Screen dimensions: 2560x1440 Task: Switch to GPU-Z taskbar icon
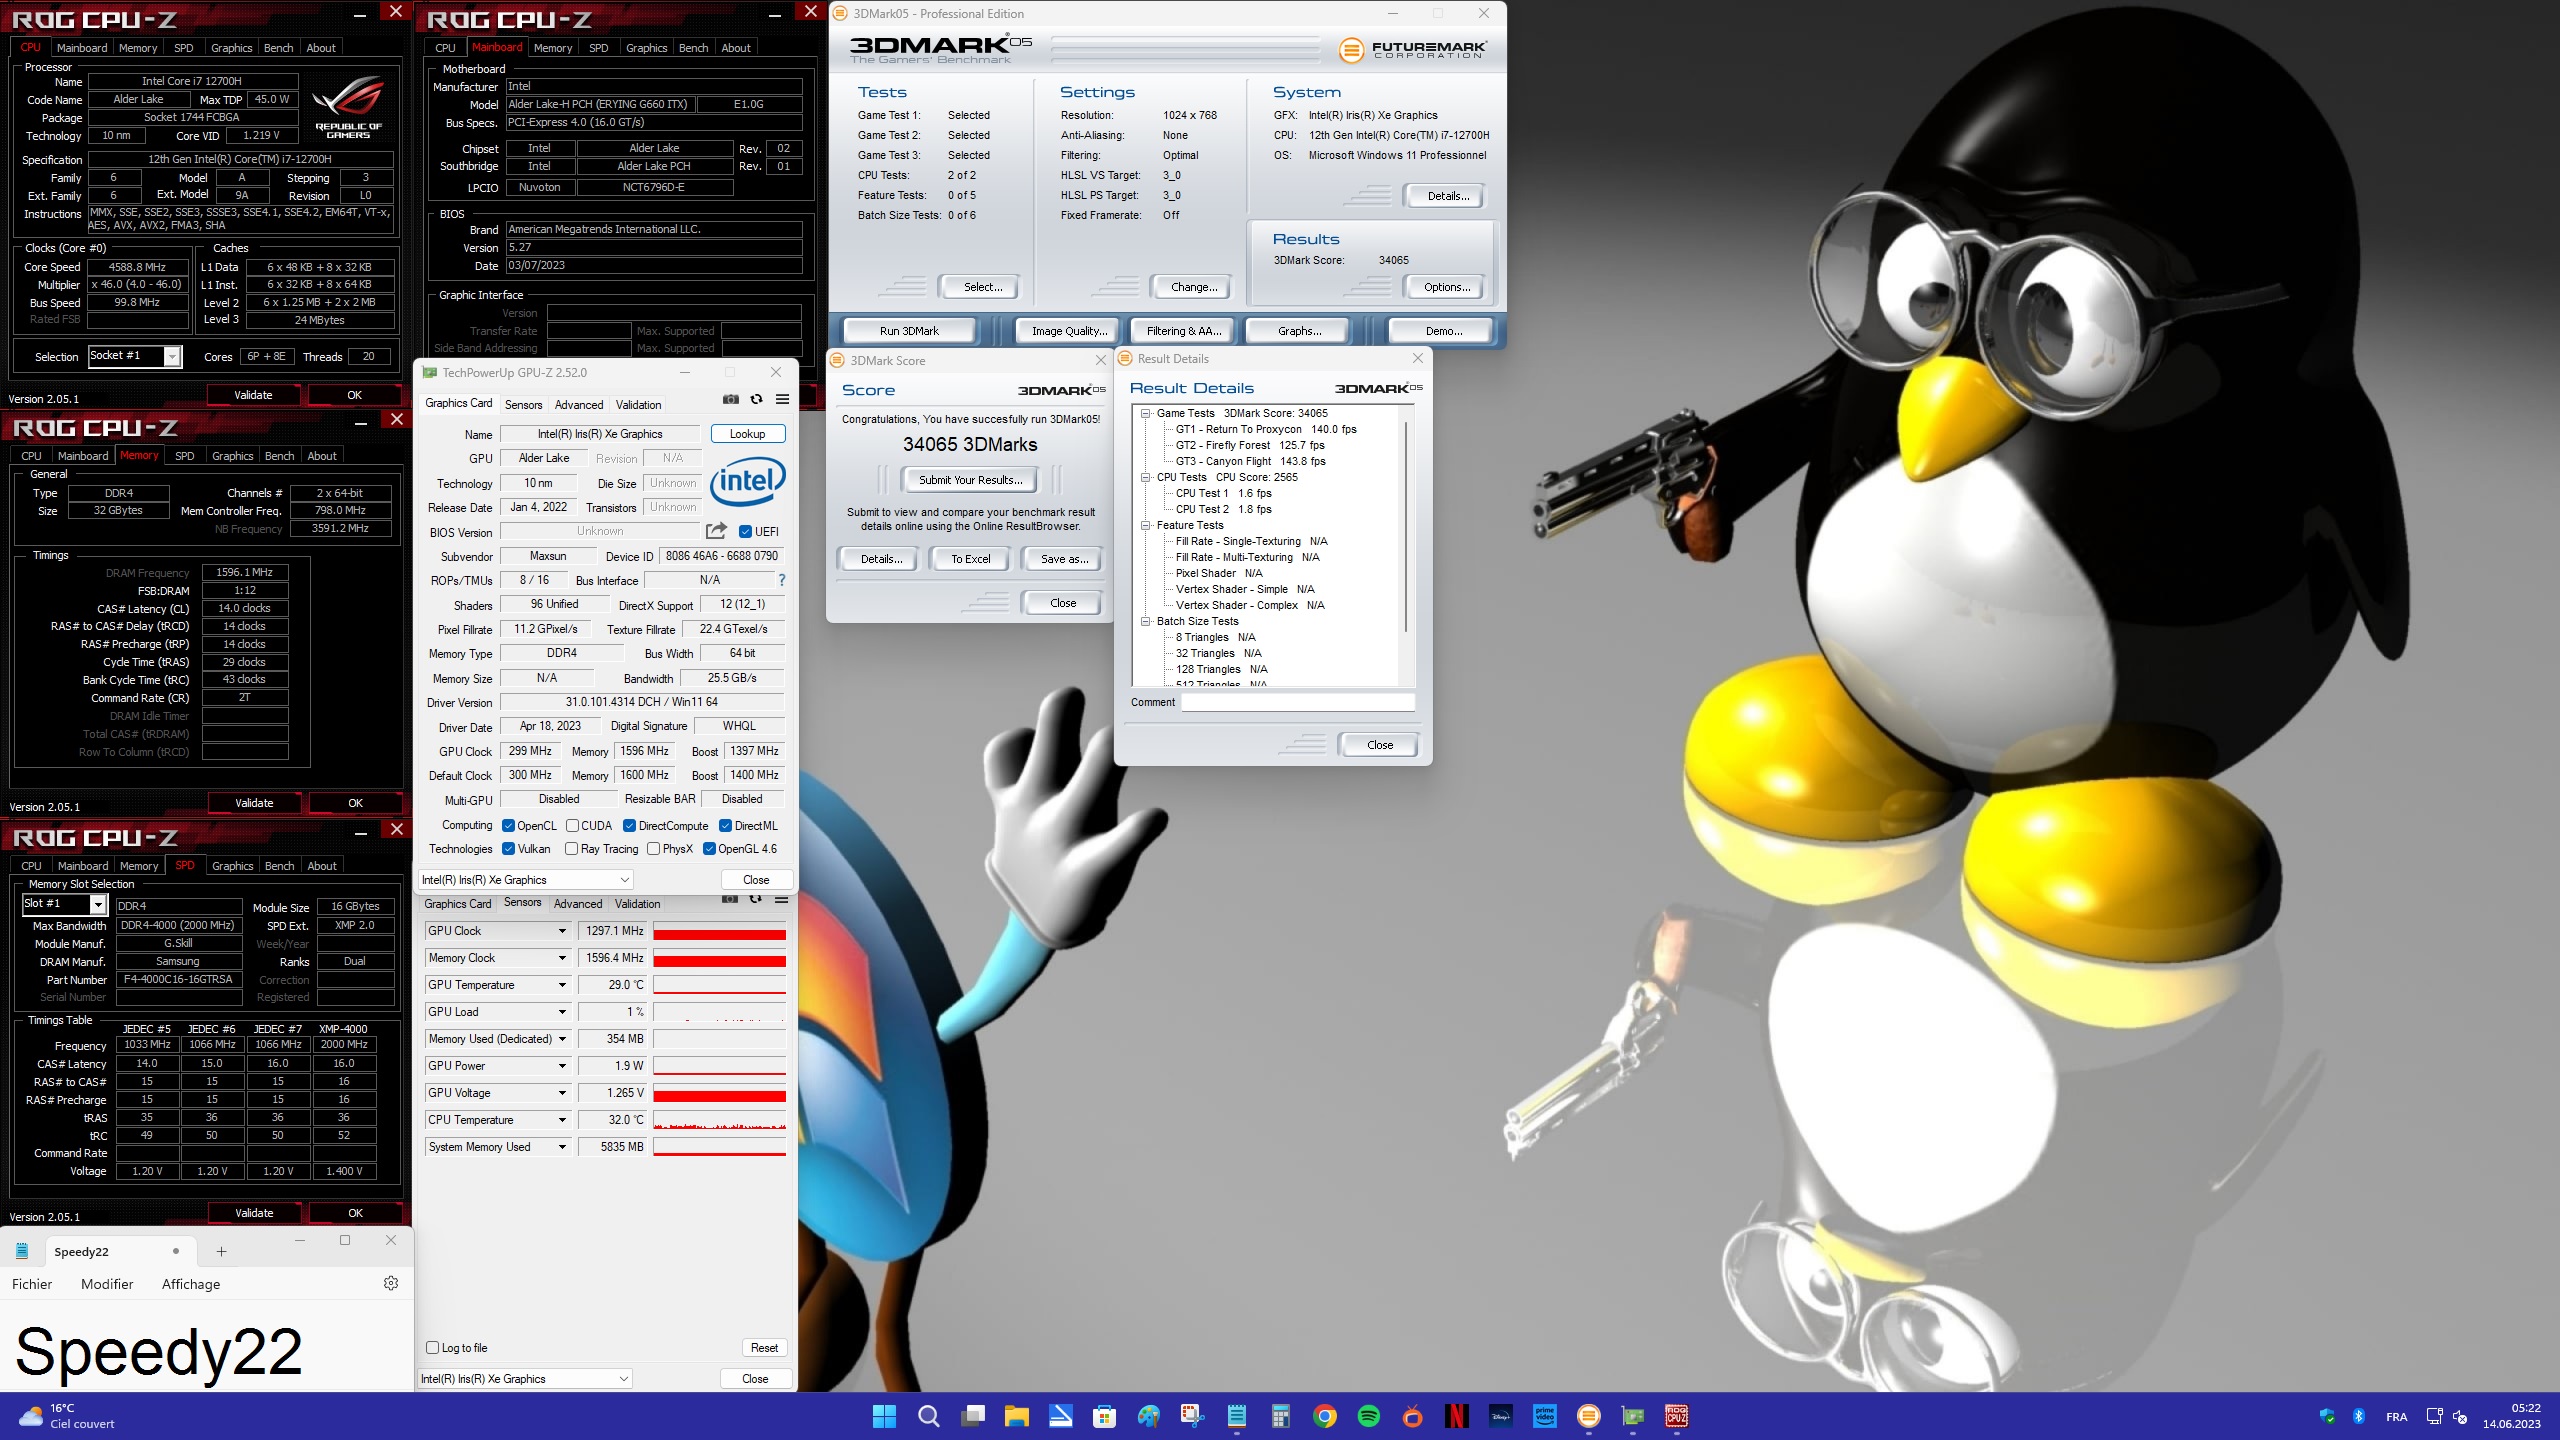click(x=1633, y=1416)
